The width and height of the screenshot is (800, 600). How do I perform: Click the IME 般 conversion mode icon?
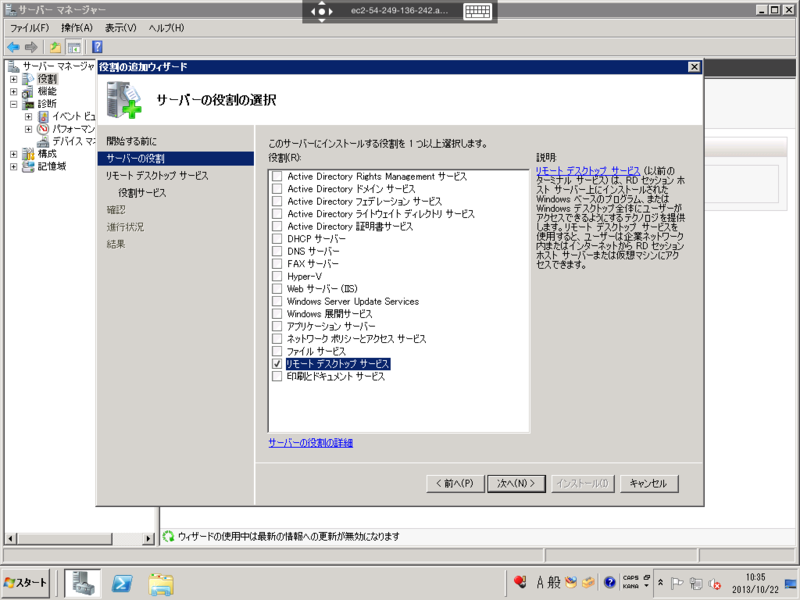click(x=555, y=582)
